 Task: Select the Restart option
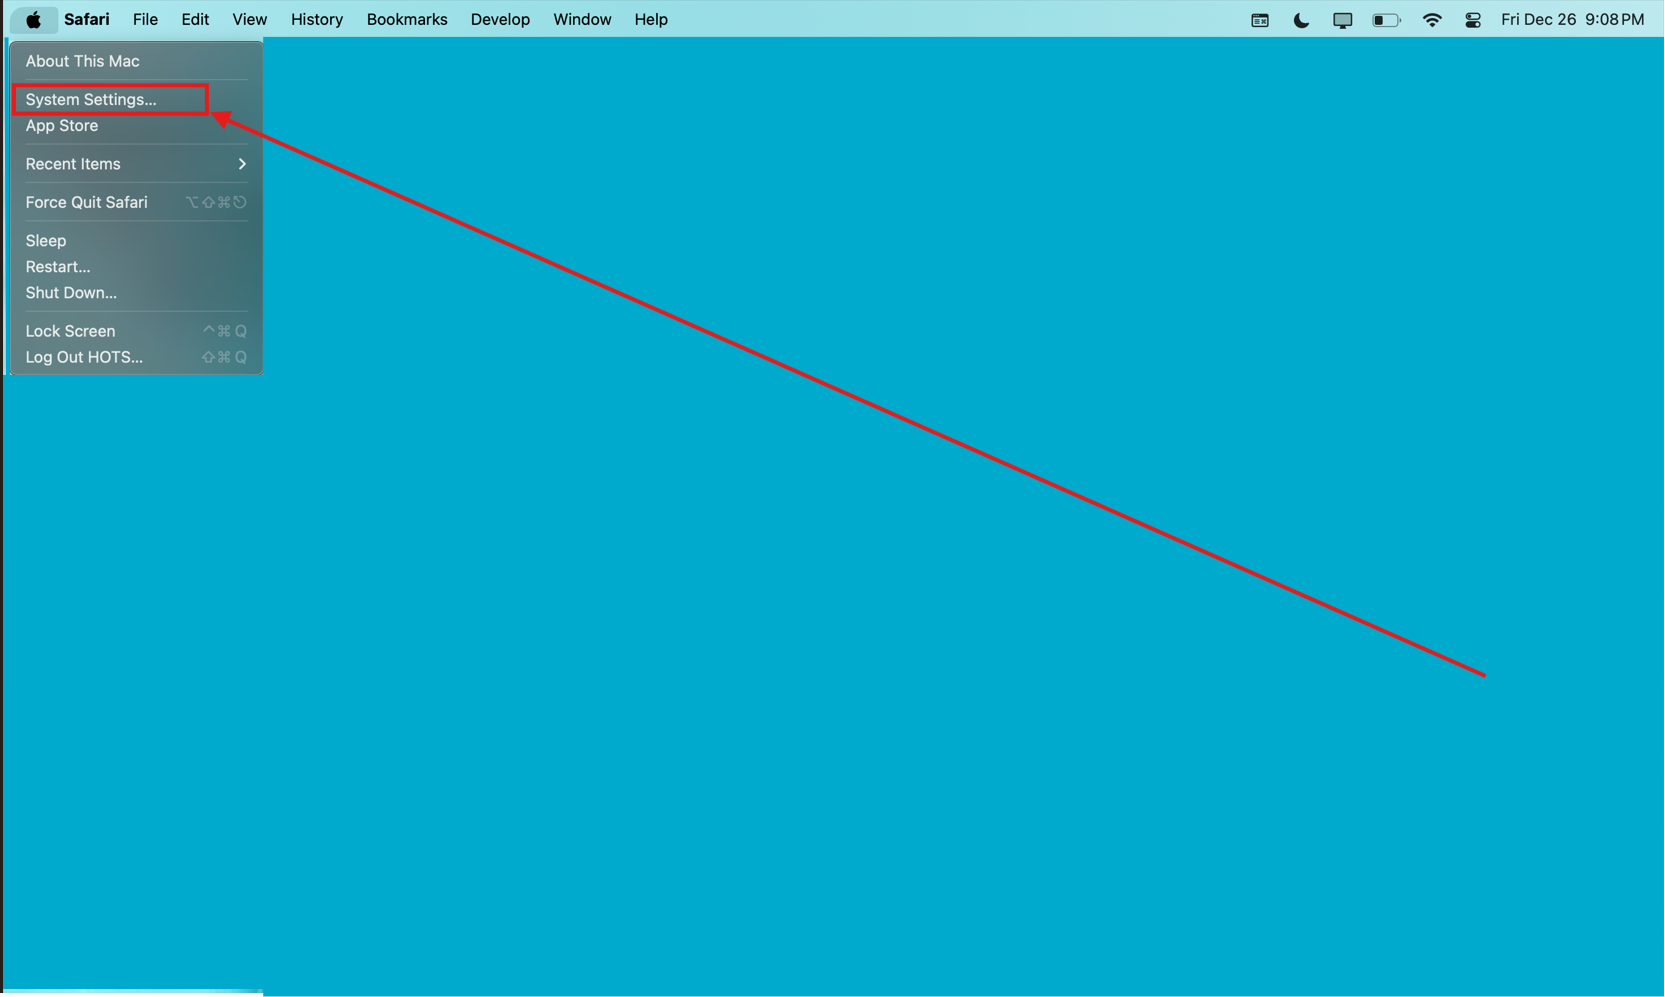(58, 267)
